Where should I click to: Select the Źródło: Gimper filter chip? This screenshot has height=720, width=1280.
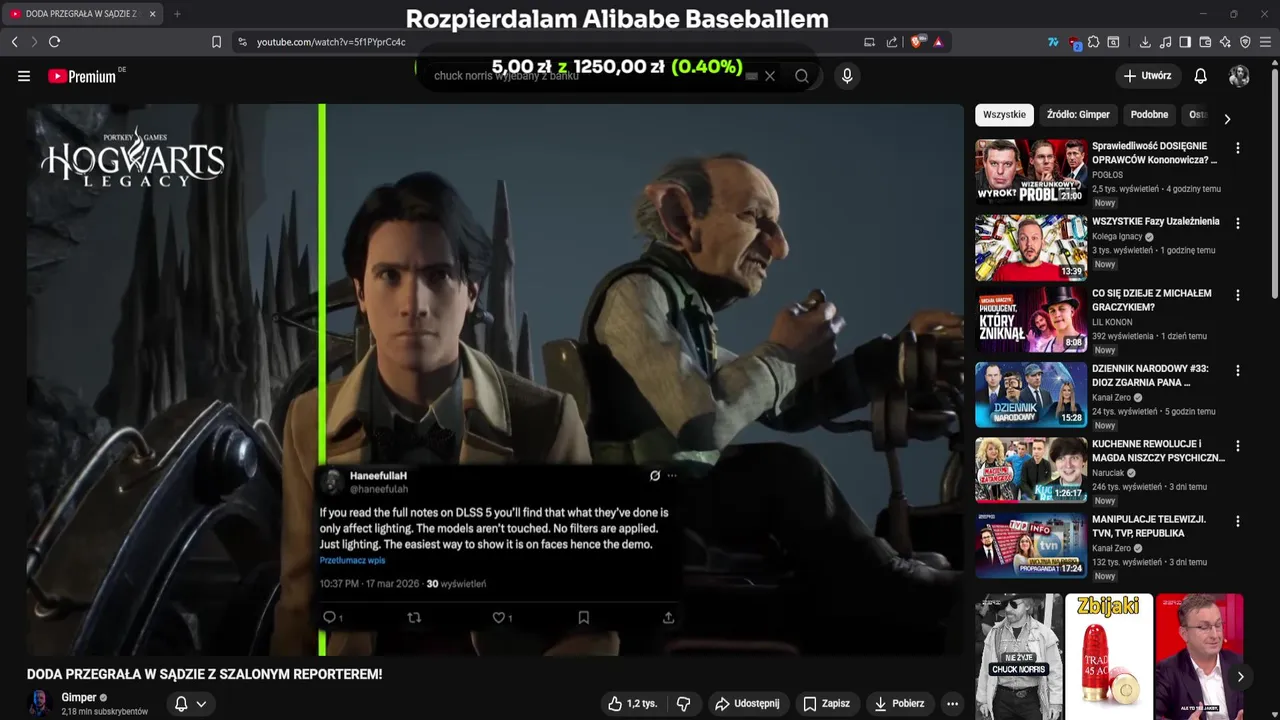pyautogui.click(x=1078, y=115)
